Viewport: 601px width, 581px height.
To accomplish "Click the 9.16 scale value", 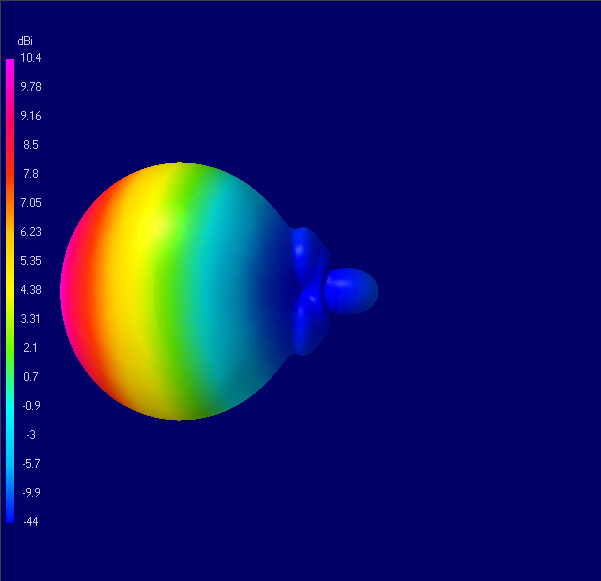I will pyautogui.click(x=31, y=116).
